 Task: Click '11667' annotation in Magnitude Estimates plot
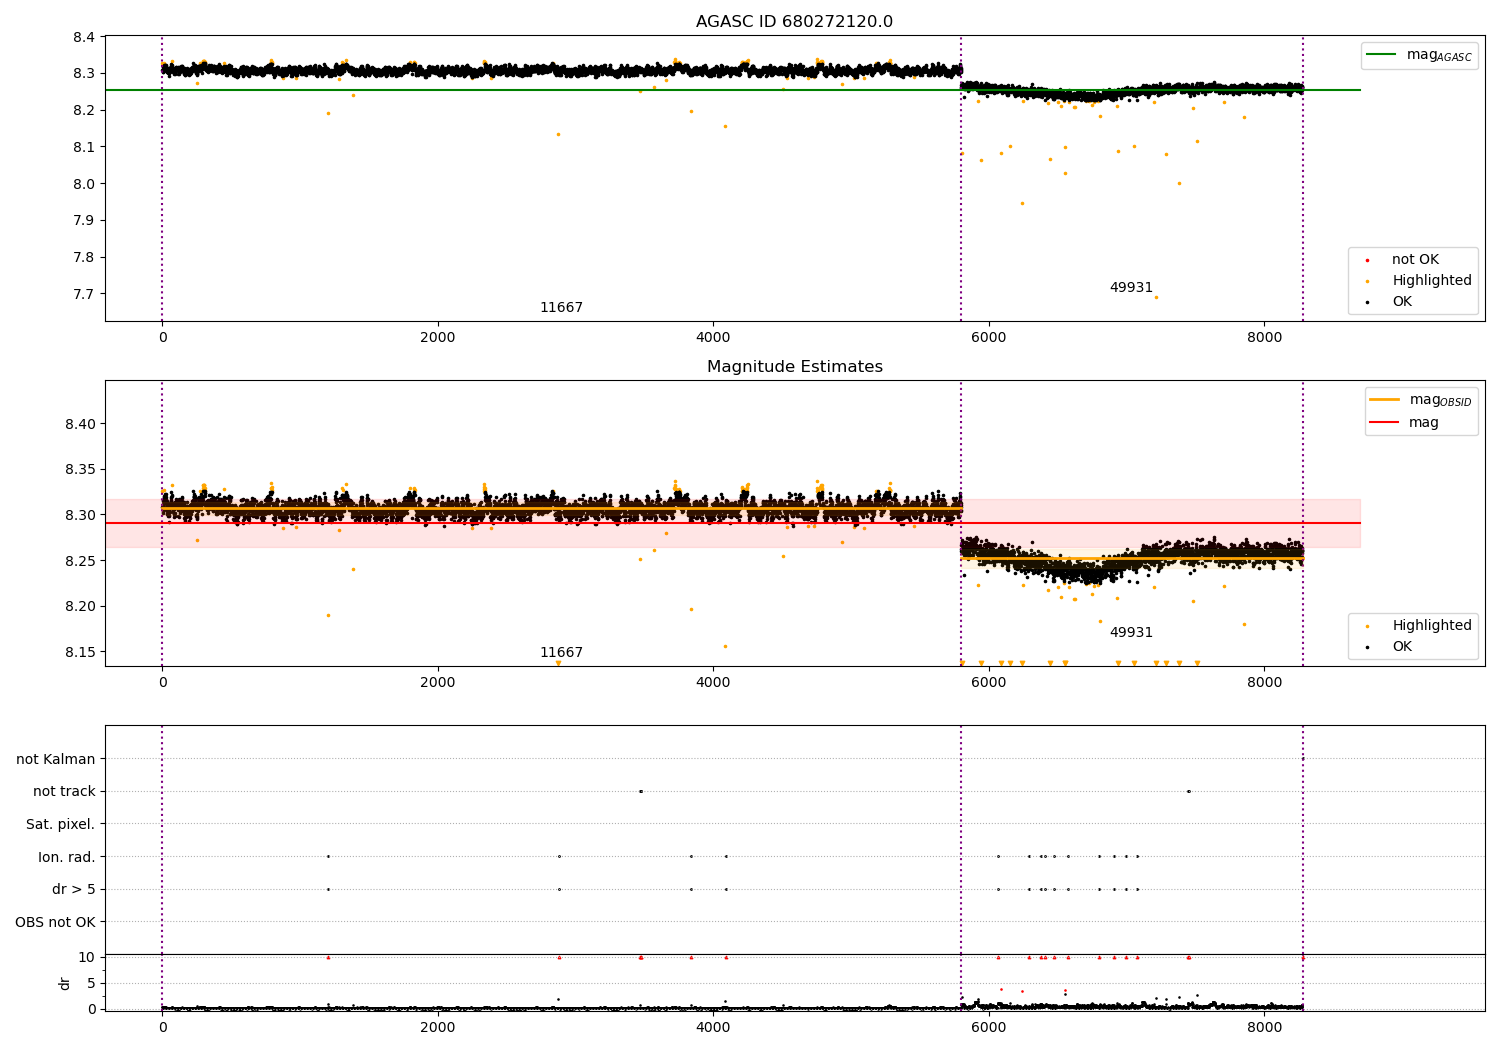coord(561,653)
